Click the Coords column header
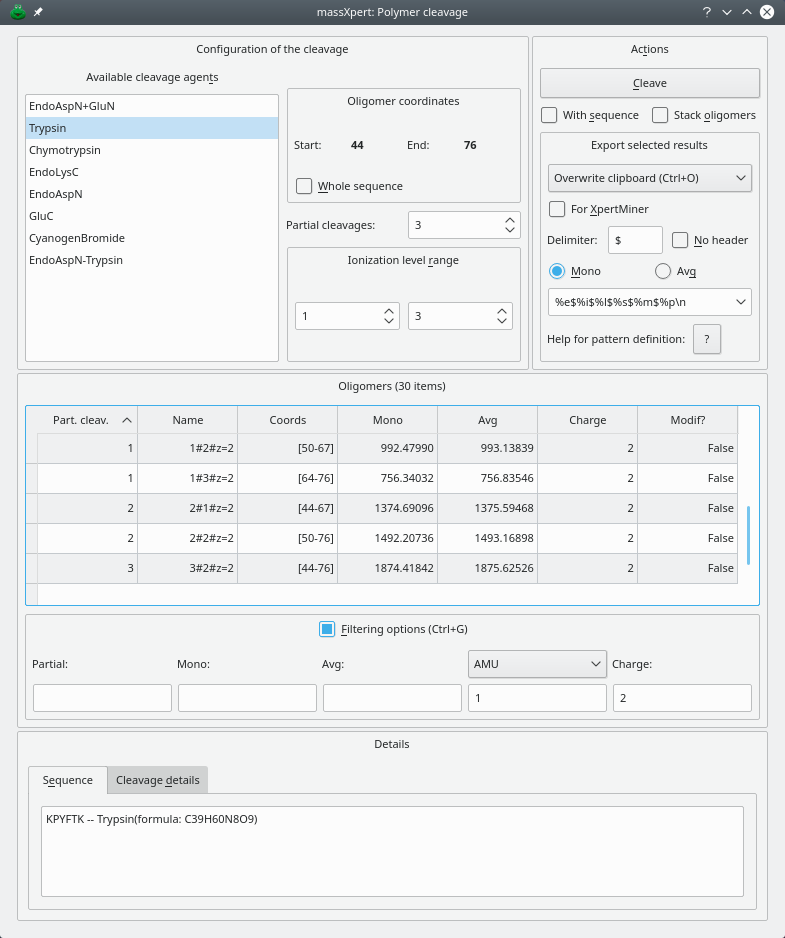 [x=288, y=420]
